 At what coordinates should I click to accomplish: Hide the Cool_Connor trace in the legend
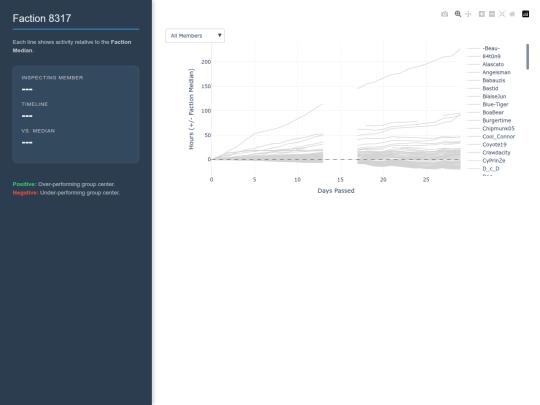pos(499,137)
